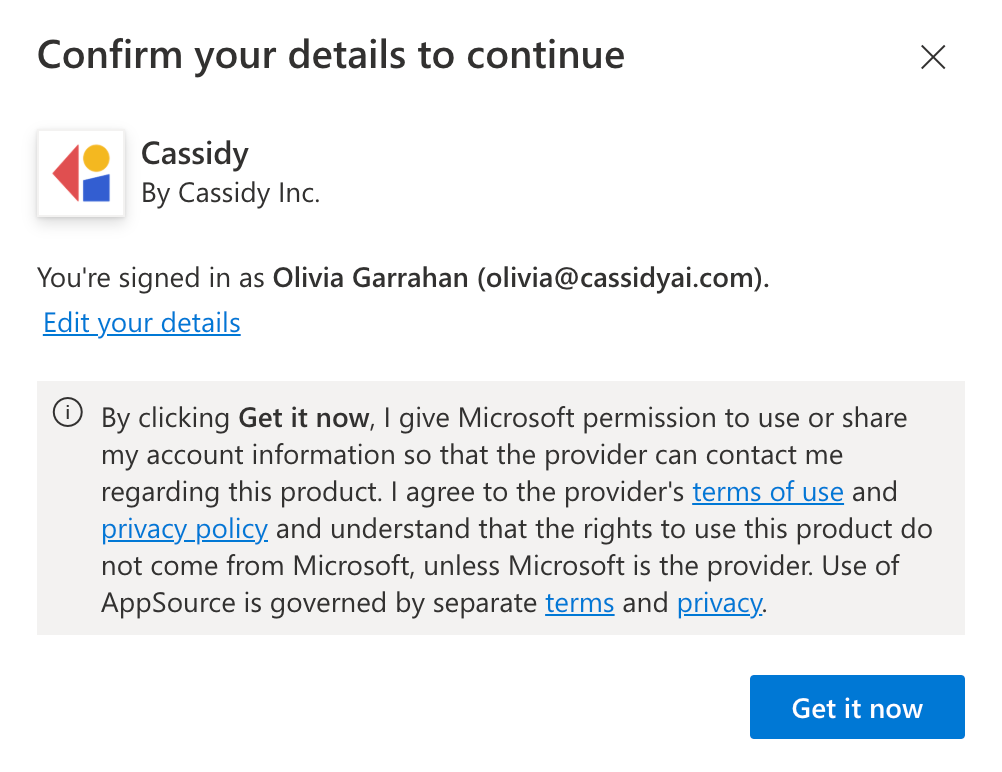Click the You're signed in as text

pos(150,277)
